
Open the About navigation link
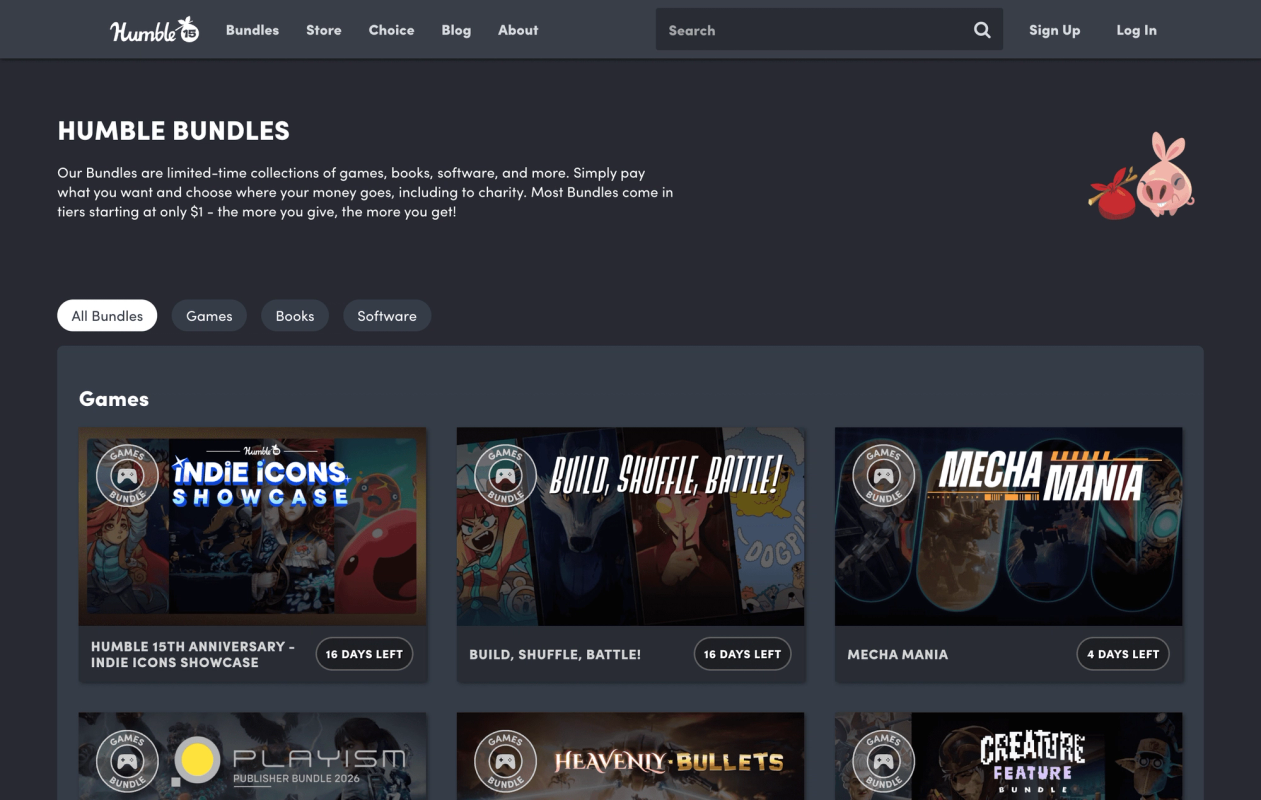tap(518, 30)
